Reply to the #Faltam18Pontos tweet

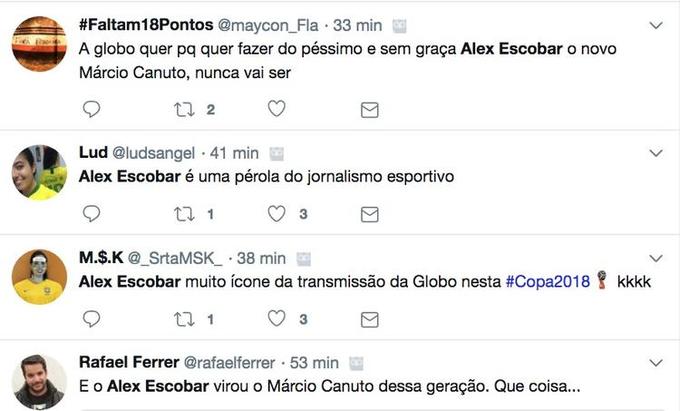pos(91,109)
